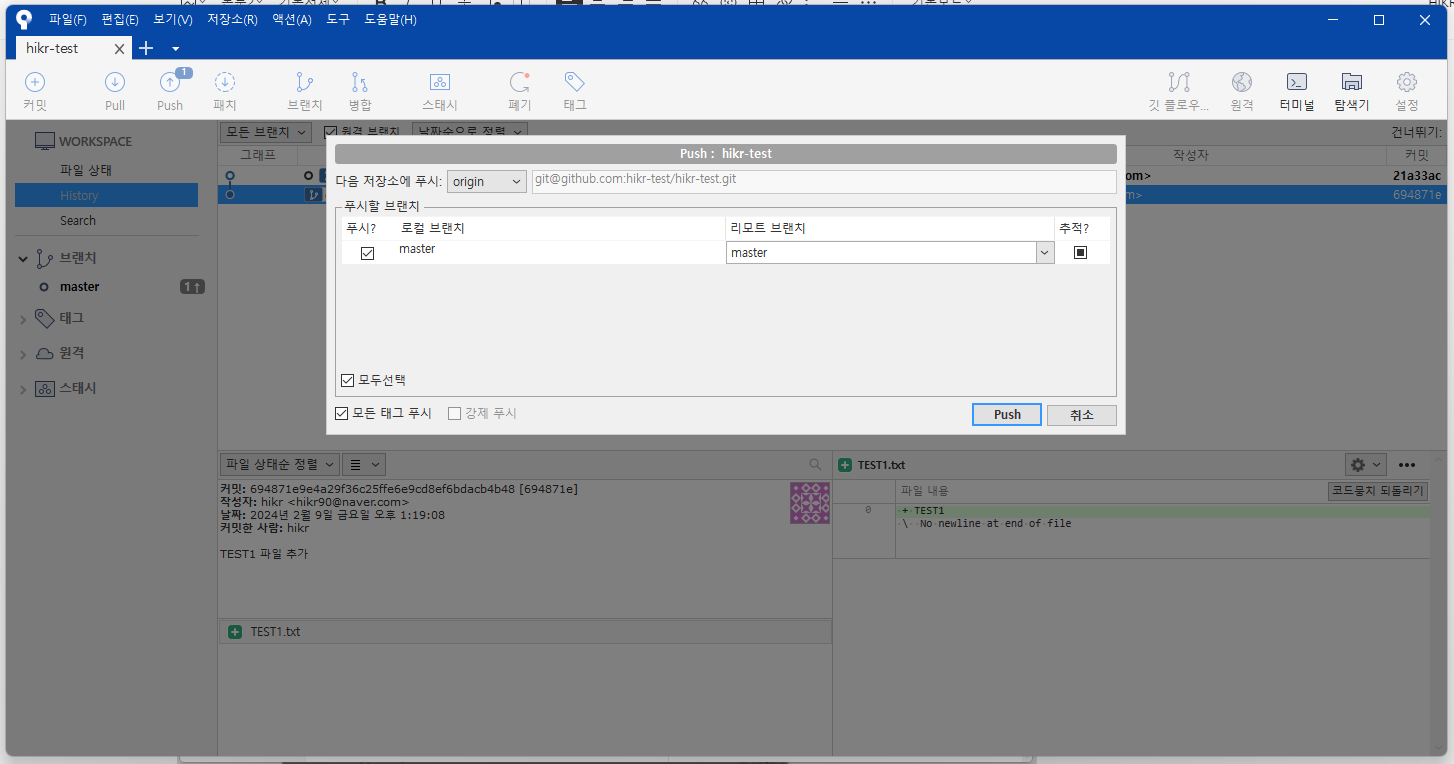Close the hikr-test tab
The image size is (1454, 764).
pyautogui.click(x=120, y=48)
